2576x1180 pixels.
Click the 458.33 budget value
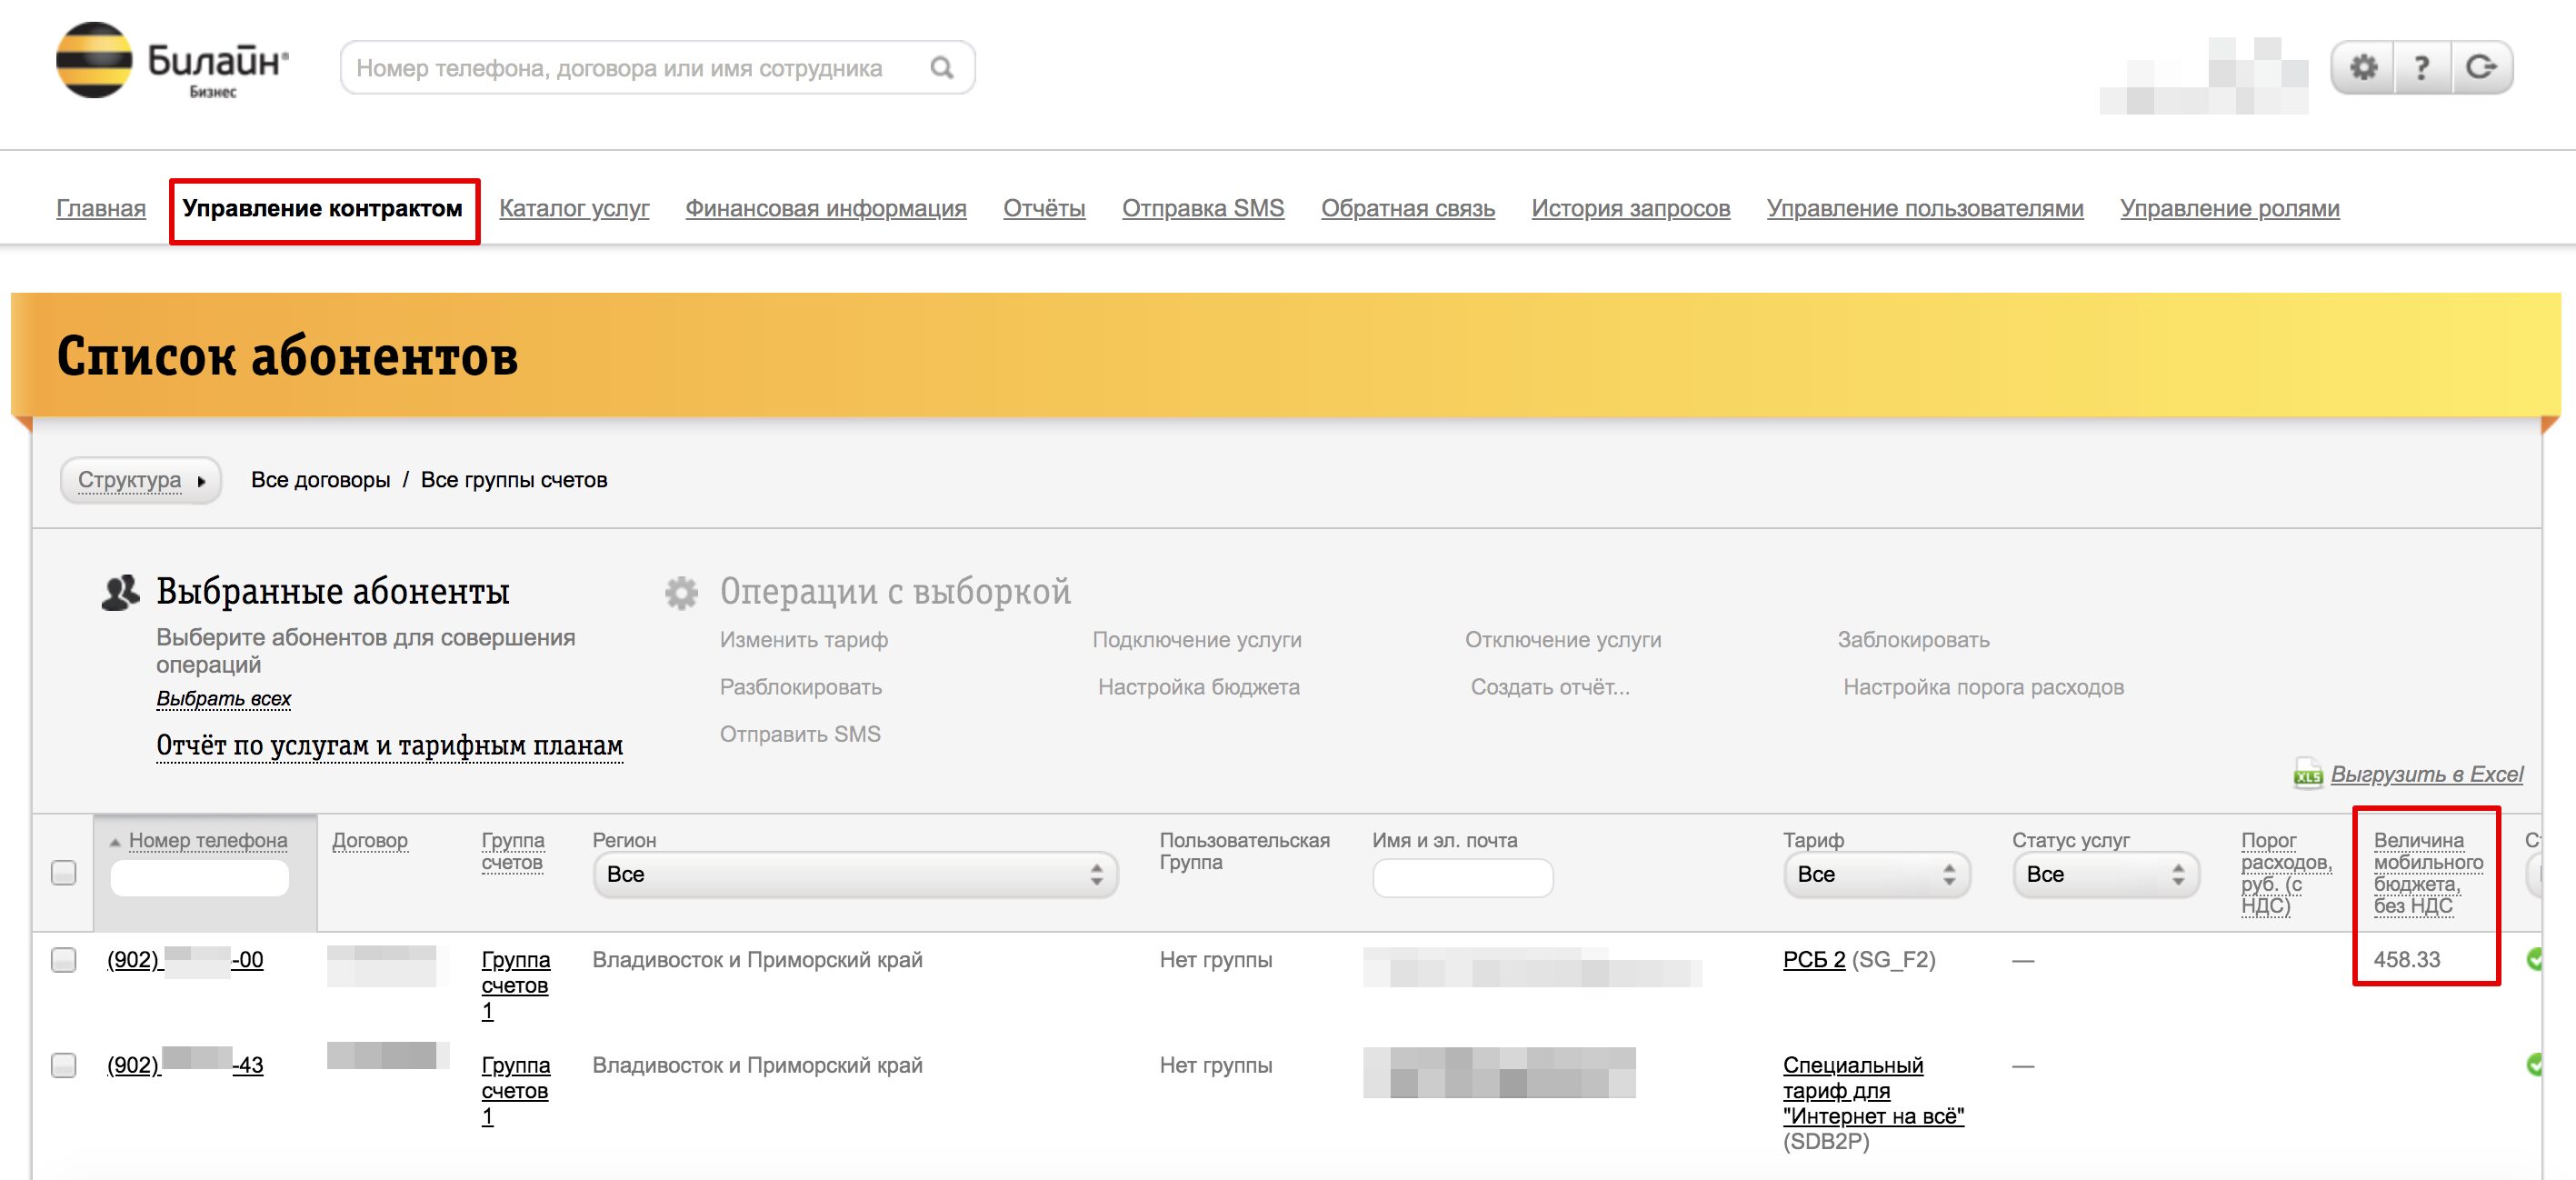pyautogui.click(x=2407, y=960)
